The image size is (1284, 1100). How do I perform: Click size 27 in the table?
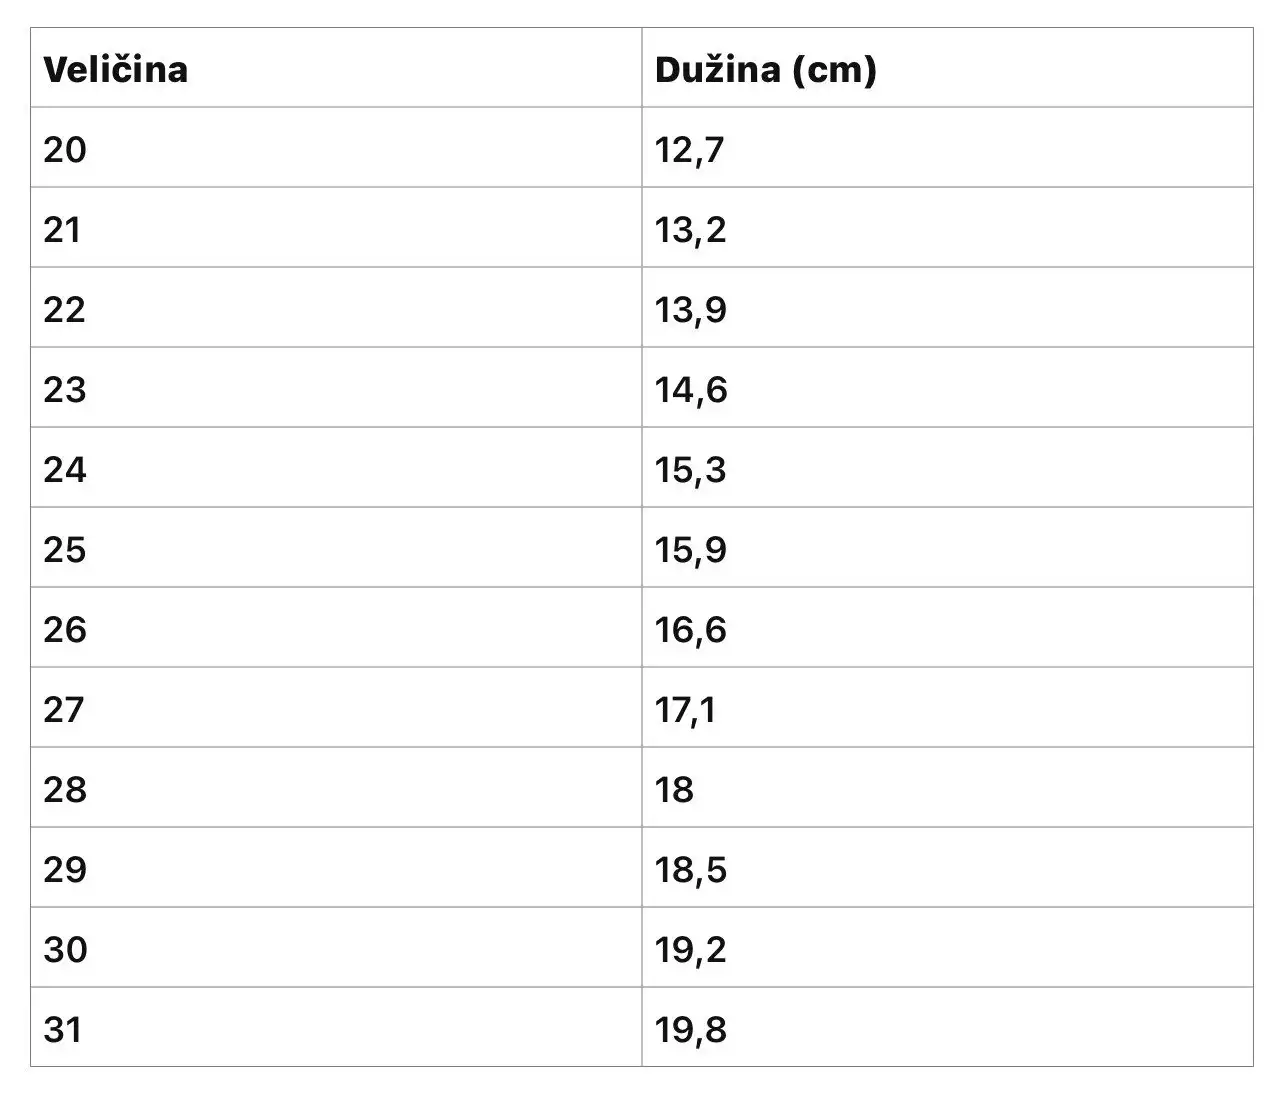[64, 709]
